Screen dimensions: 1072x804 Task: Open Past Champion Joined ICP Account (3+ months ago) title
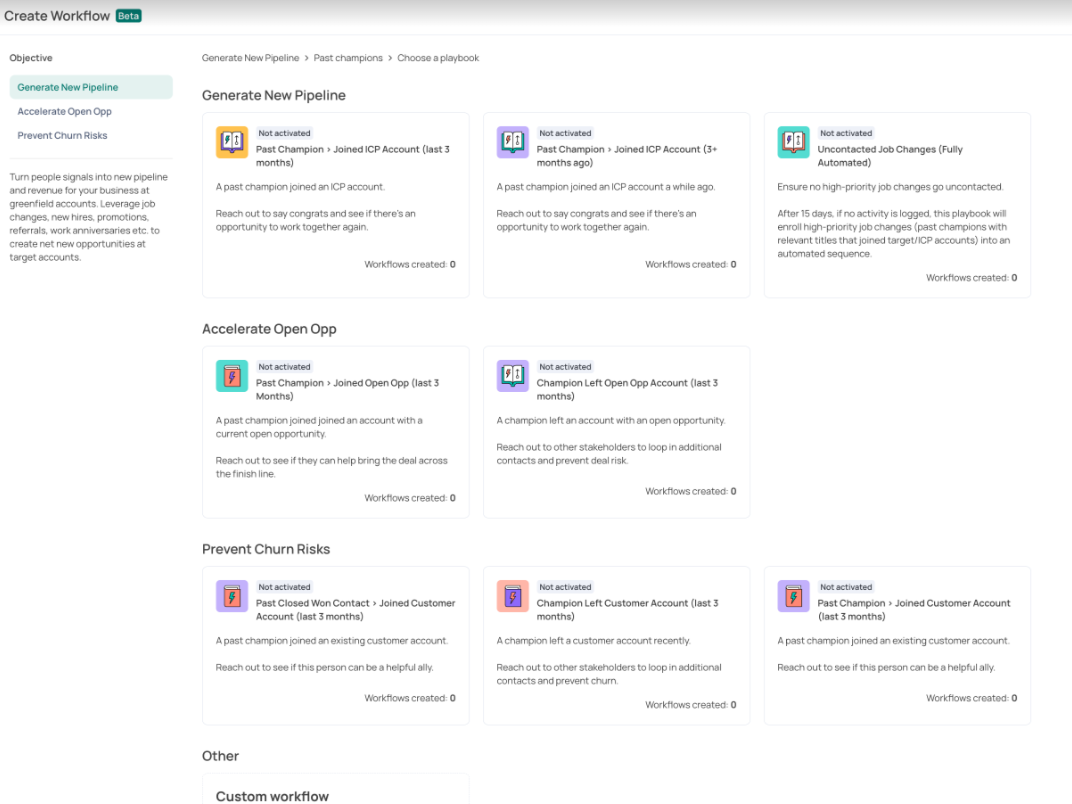coord(627,156)
